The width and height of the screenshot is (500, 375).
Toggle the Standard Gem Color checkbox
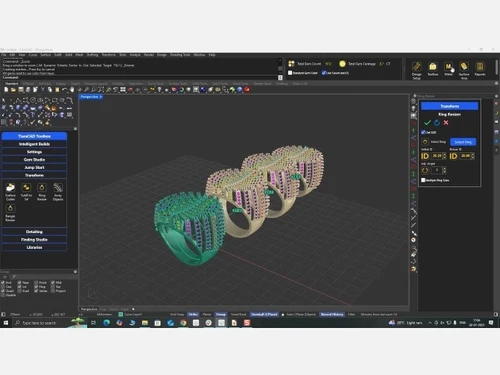(290, 73)
